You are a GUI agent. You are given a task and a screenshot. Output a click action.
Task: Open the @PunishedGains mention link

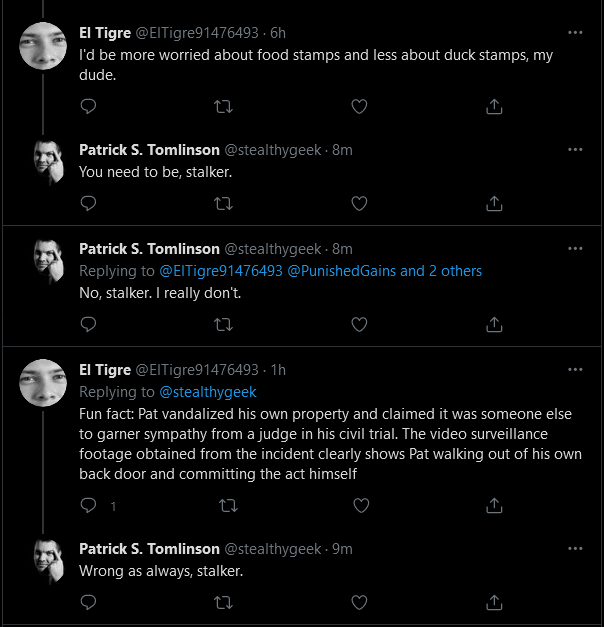(x=341, y=271)
